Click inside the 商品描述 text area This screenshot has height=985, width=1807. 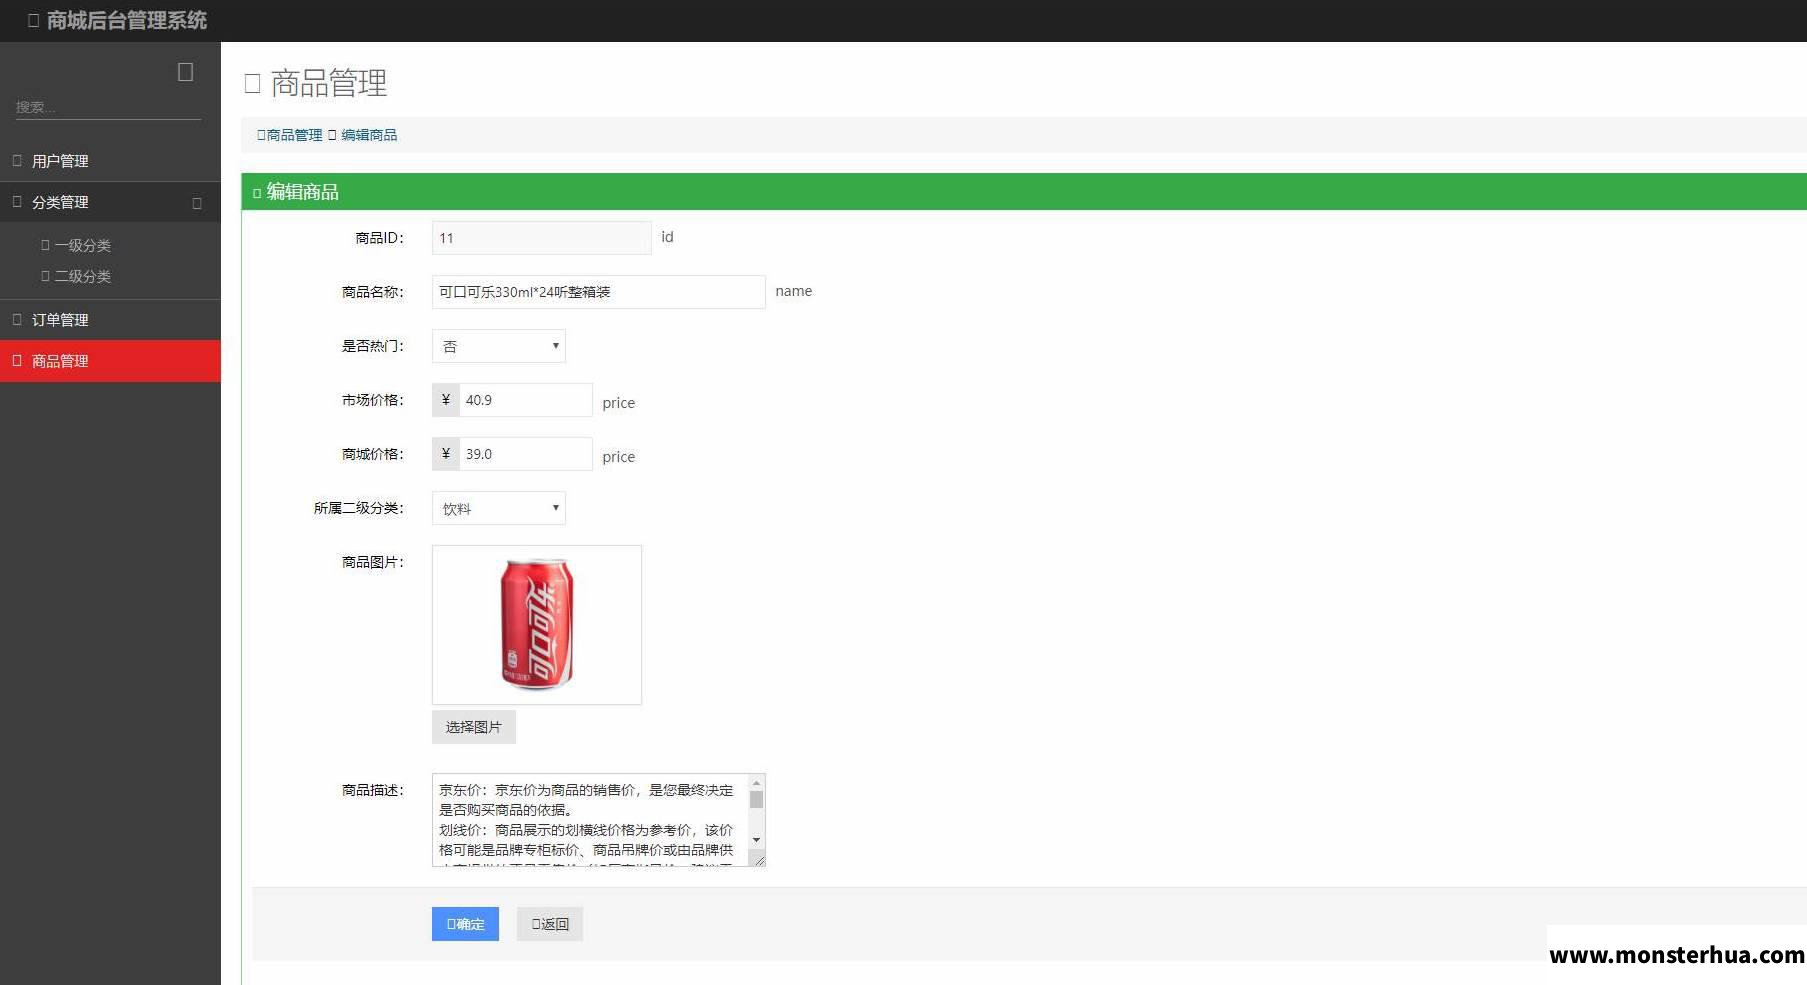(591, 820)
